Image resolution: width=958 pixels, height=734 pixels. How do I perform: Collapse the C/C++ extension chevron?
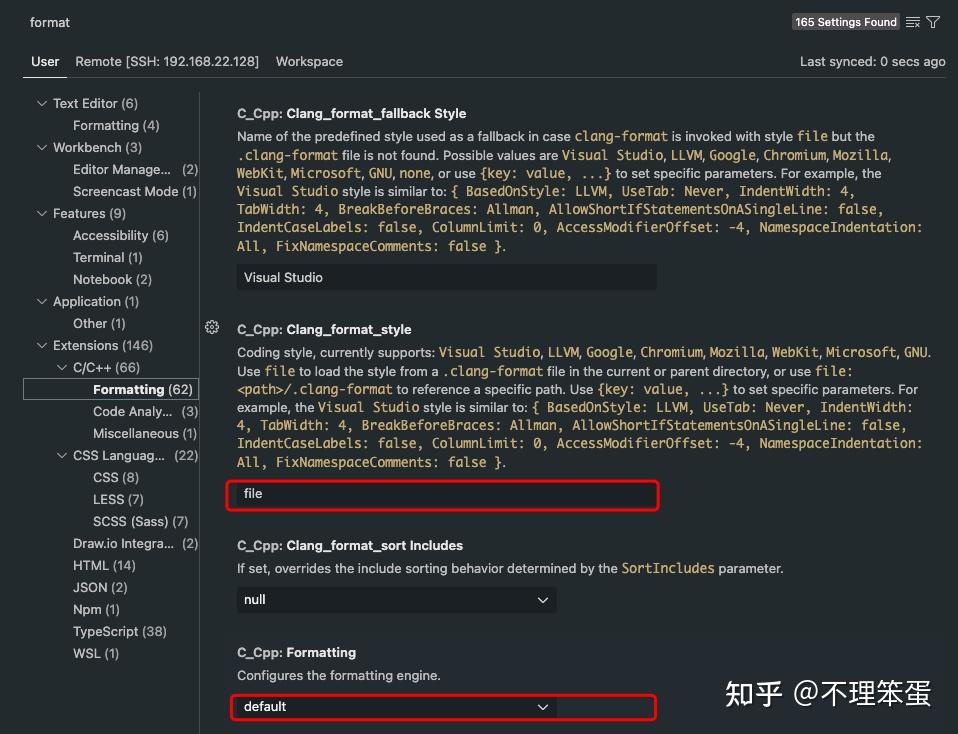[x=62, y=367]
